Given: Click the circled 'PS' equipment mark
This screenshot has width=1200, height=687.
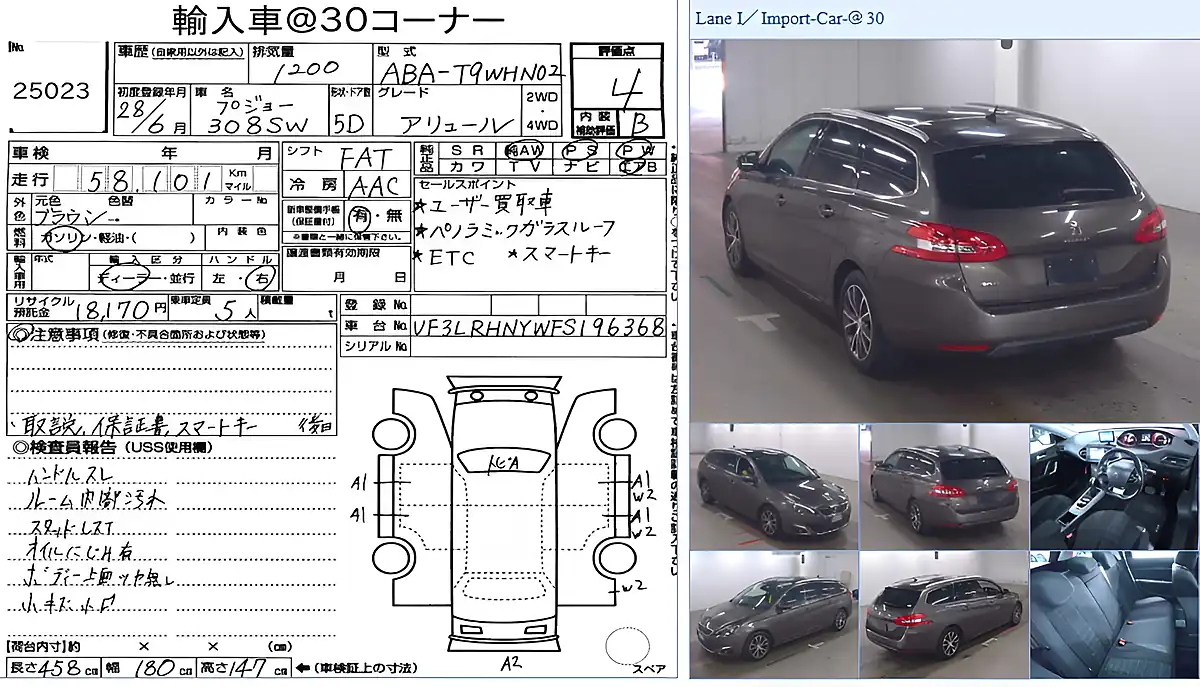Looking at the screenshot, I should click(581, 150).
